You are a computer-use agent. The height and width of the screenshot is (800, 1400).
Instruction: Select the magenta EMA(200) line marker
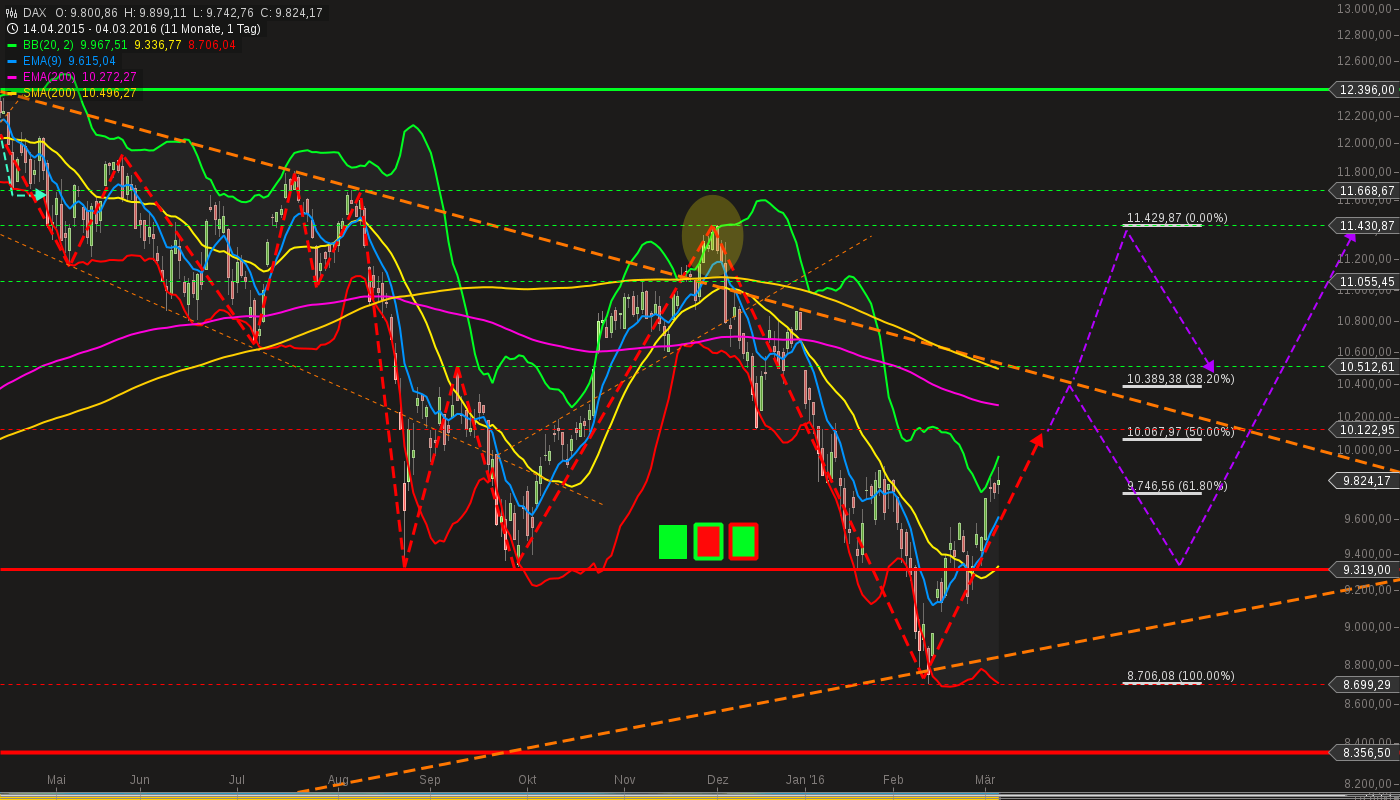coord(12,76)
